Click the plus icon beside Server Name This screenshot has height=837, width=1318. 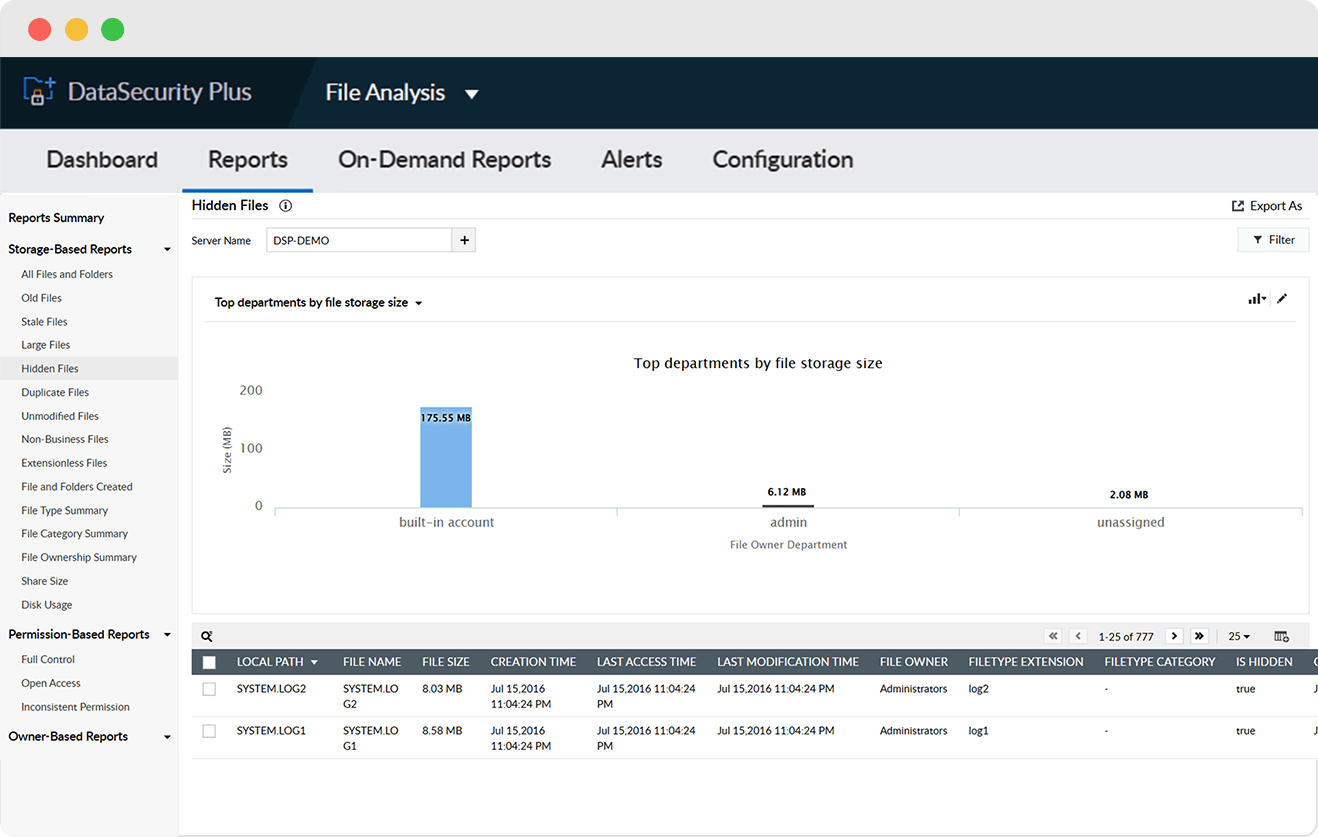click(x=463, y=240)
